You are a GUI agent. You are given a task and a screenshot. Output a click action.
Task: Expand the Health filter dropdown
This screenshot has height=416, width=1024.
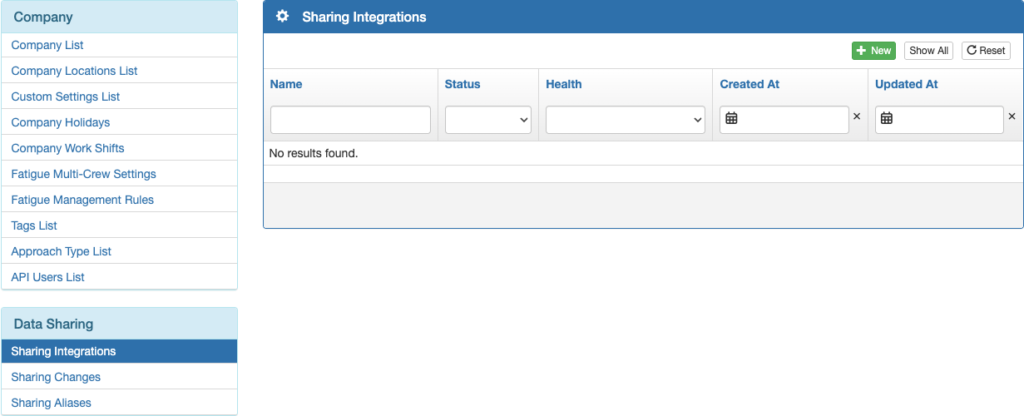click(625, 120)
